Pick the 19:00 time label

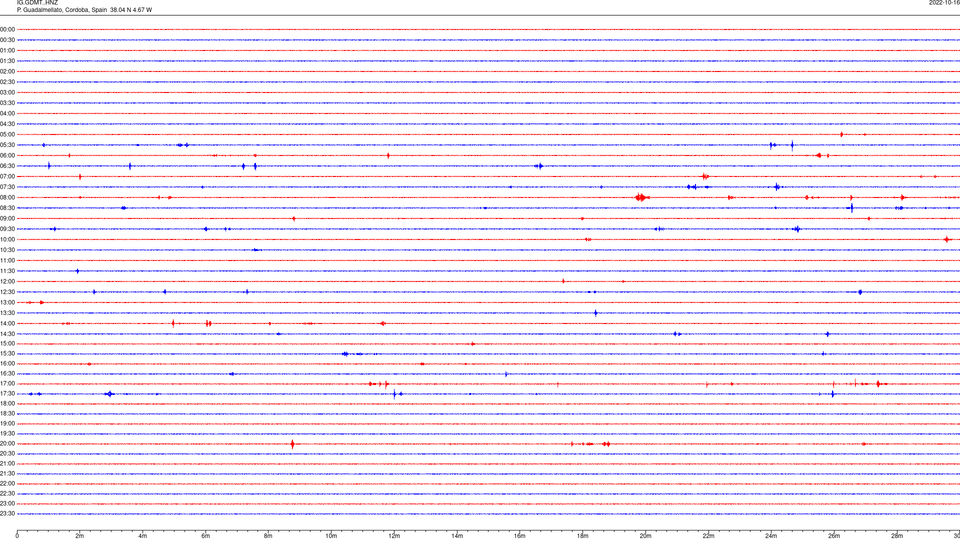point(7,424)
